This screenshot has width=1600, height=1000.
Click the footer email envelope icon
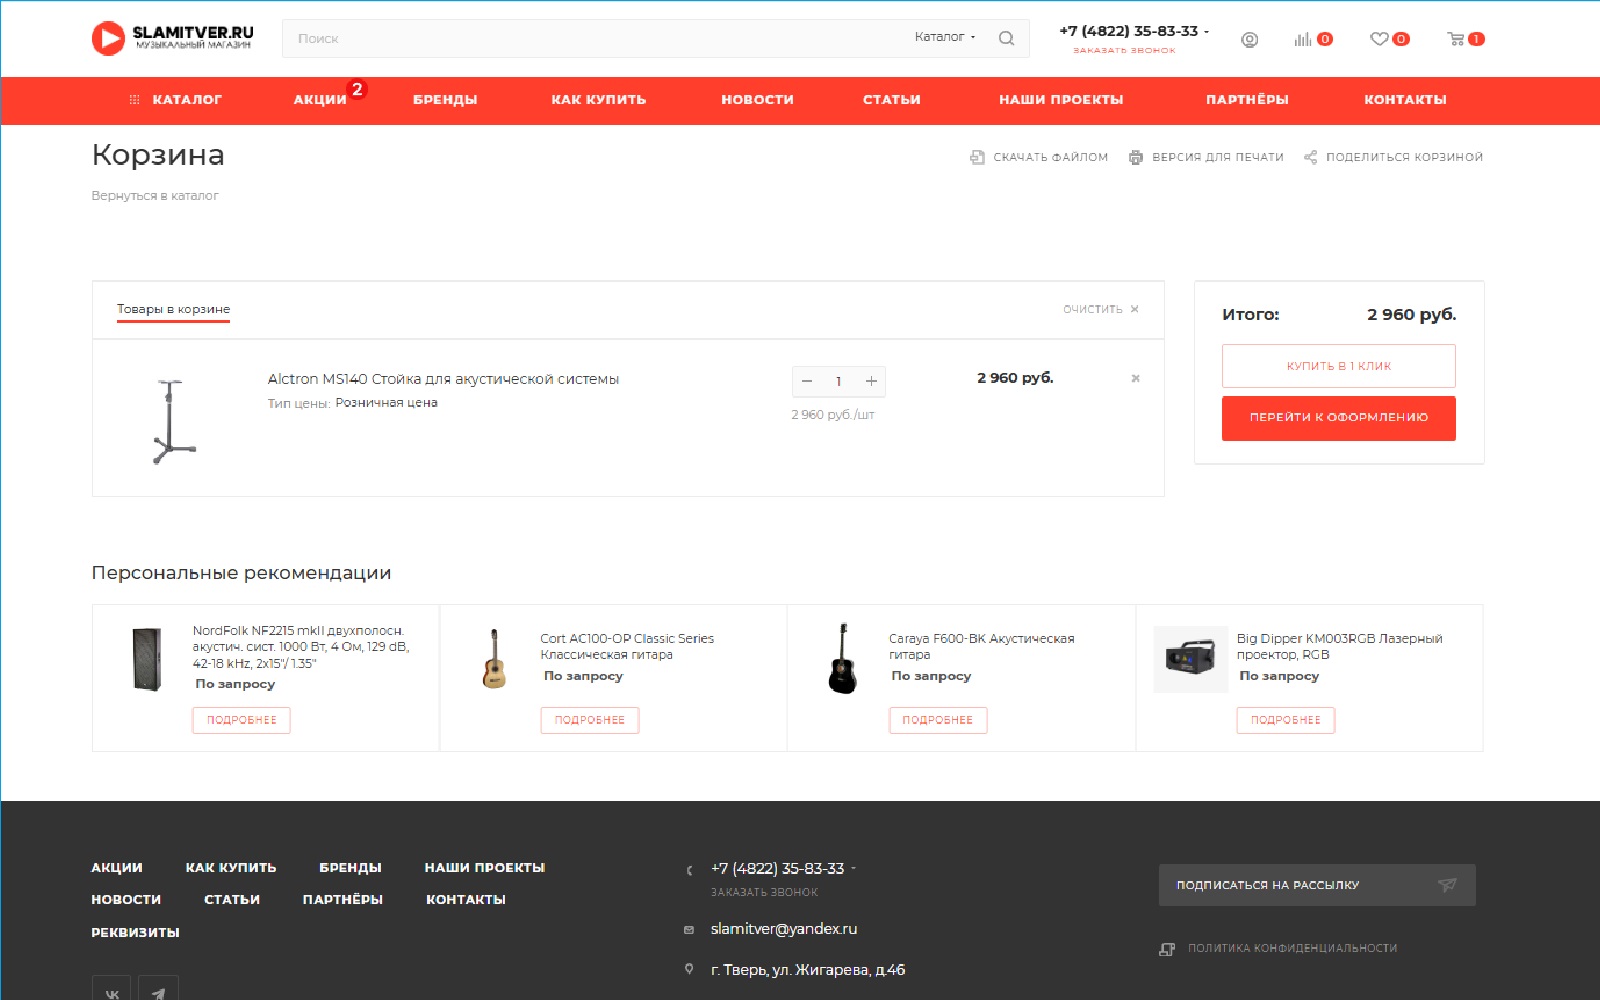(x=689, y=930)
